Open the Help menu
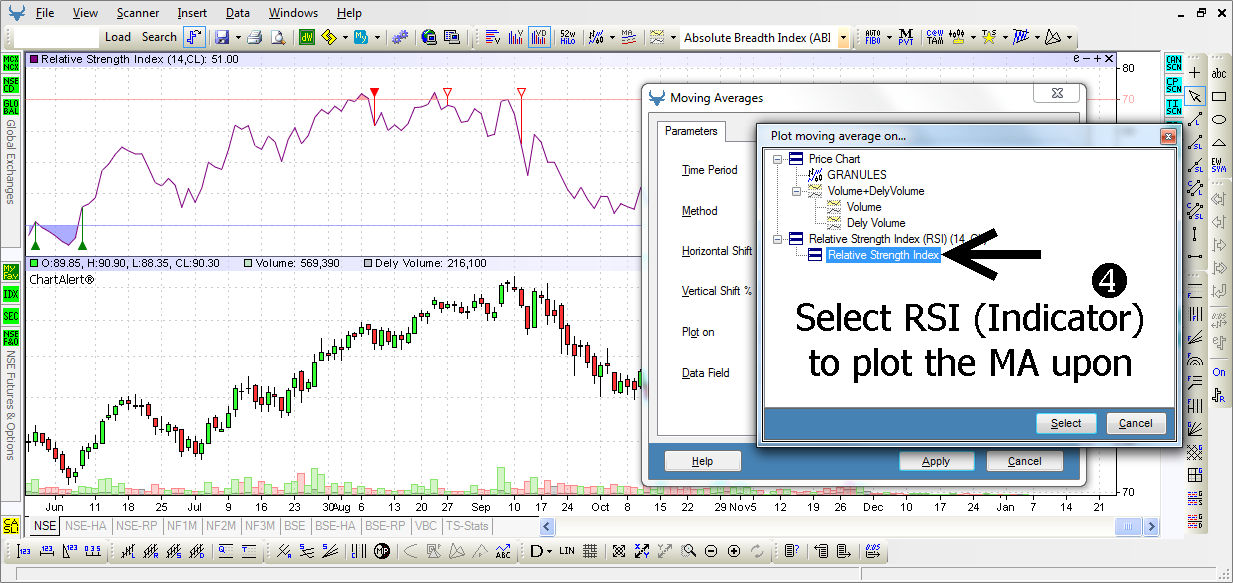This screenshot has height=583, width=1233. (x=349, y=13)
